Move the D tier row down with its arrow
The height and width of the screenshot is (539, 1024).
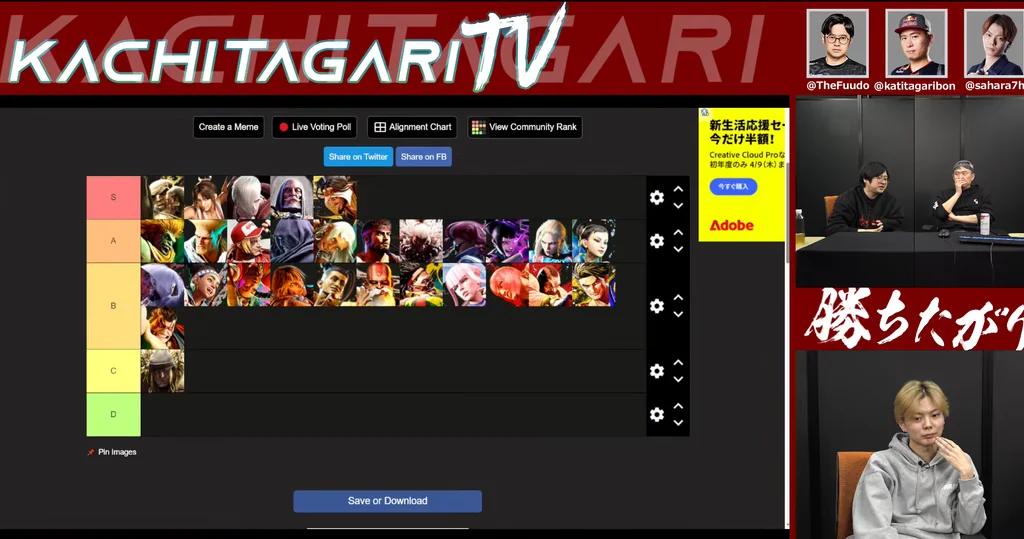679,423
